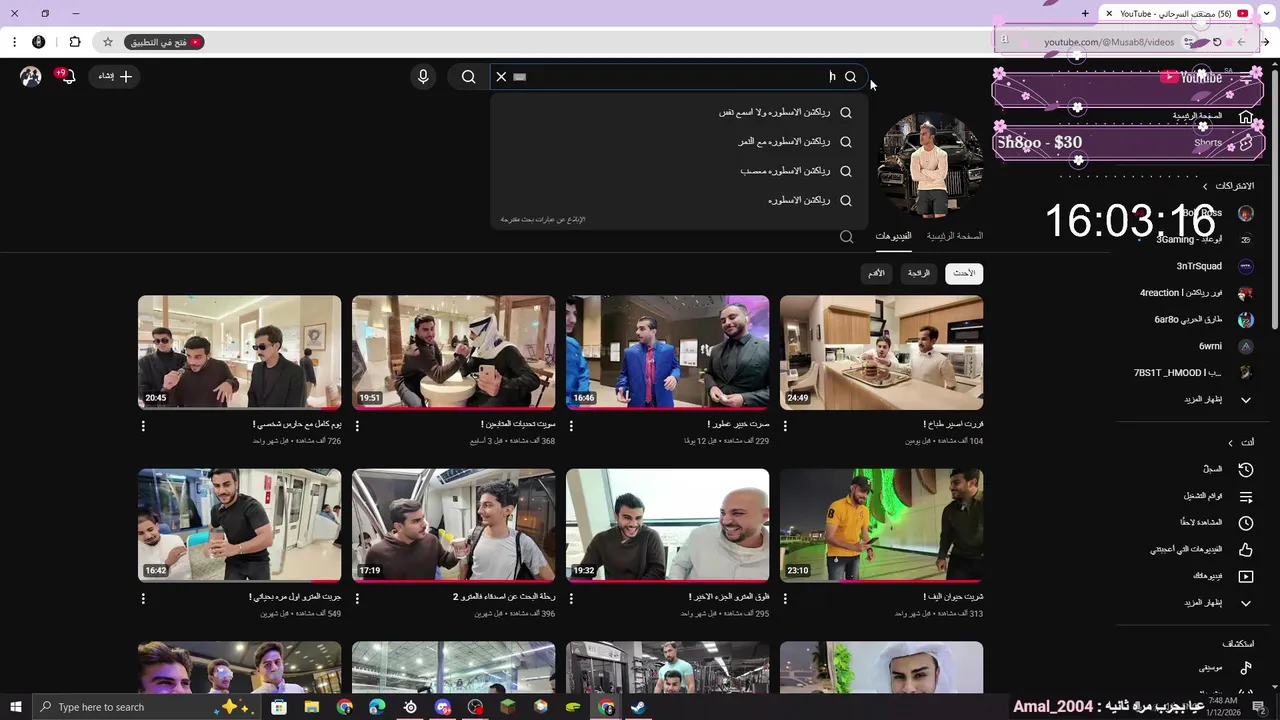Report search predictions link in suggestions box
The width and height of the screenshot is (1280, 720).
pos(543,219)
